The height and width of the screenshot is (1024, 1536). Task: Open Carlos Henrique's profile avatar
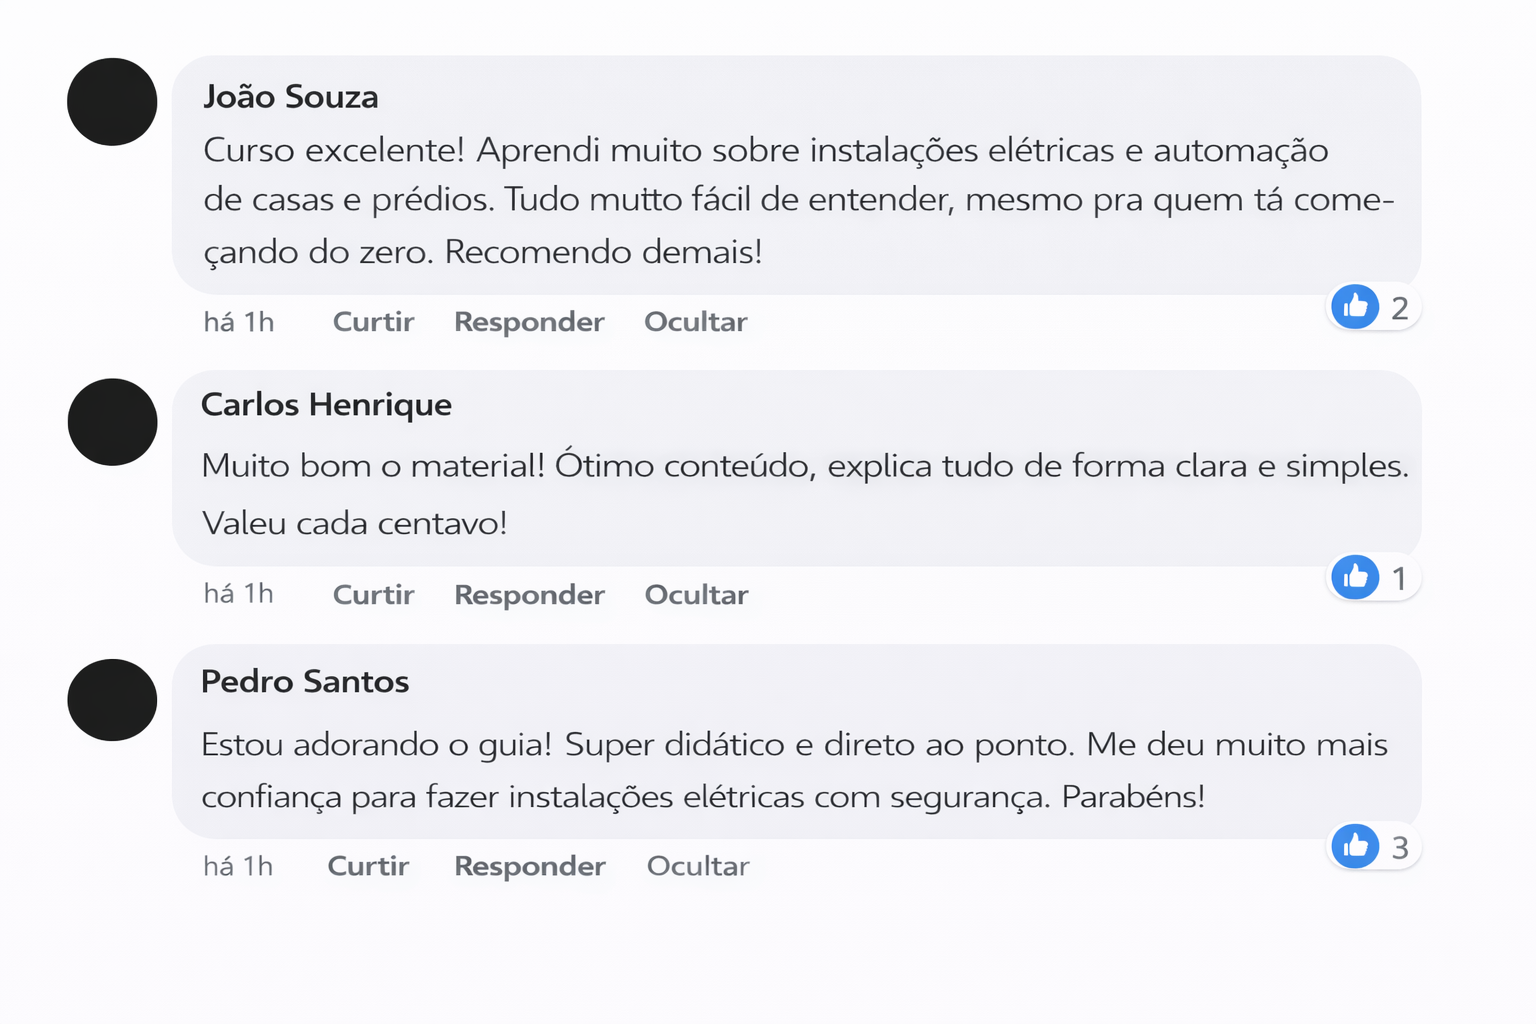click(x=112, y=422)
